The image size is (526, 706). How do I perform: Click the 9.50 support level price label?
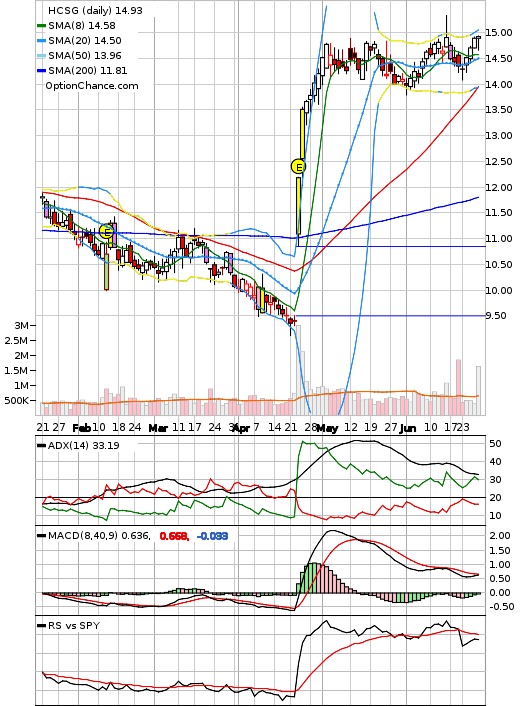495,316
